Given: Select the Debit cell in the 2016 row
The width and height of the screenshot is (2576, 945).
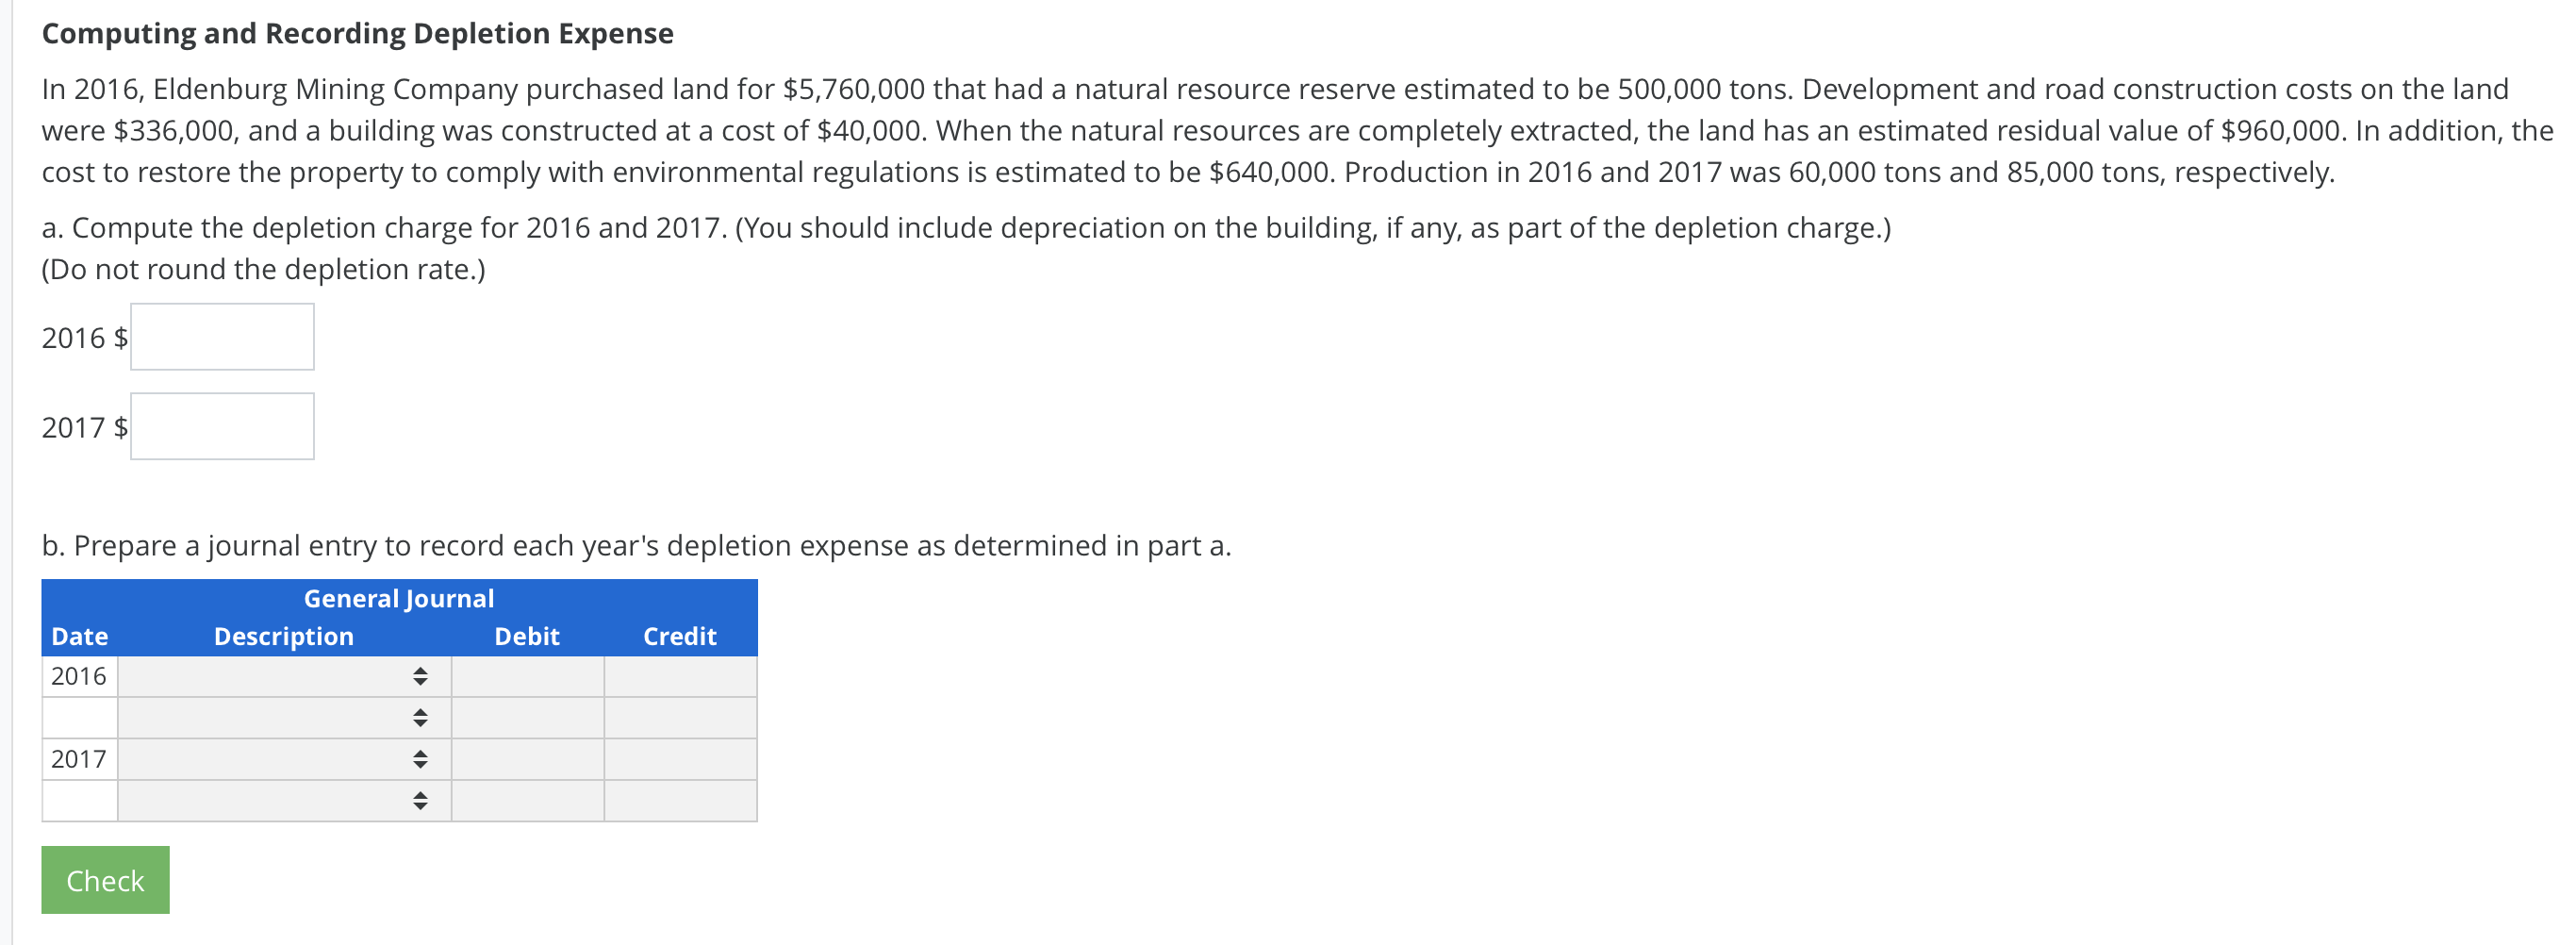Looking at the screenshot, I should point(528,676).
